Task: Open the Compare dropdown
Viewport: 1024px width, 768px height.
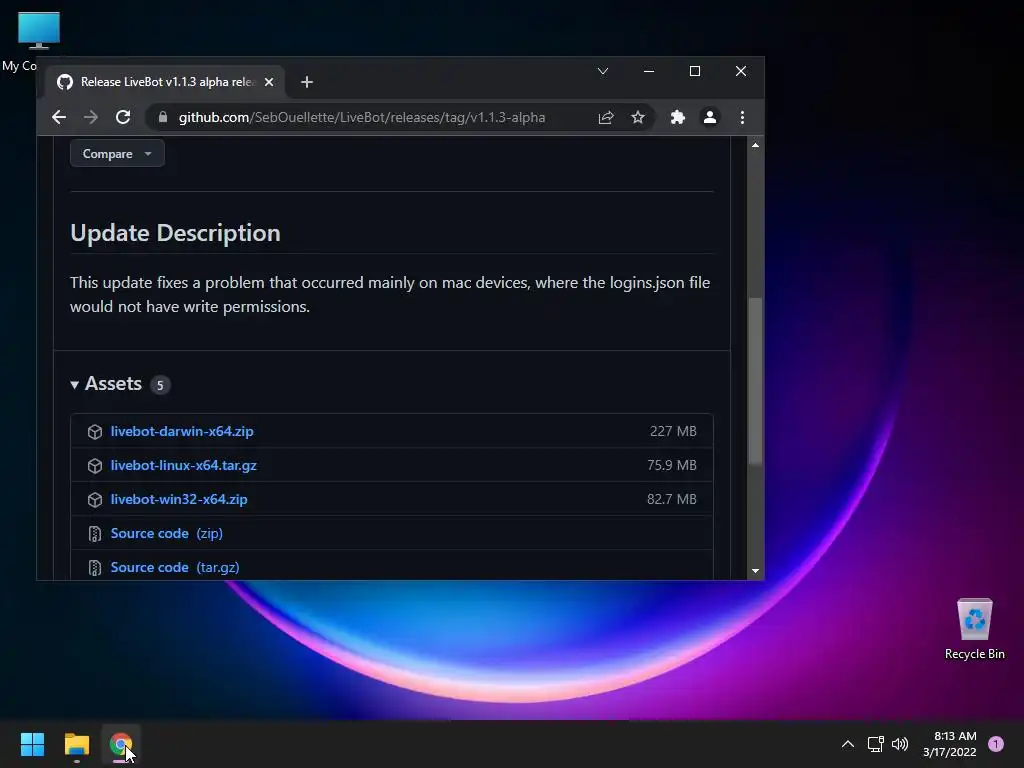Action: pos(117,154)
